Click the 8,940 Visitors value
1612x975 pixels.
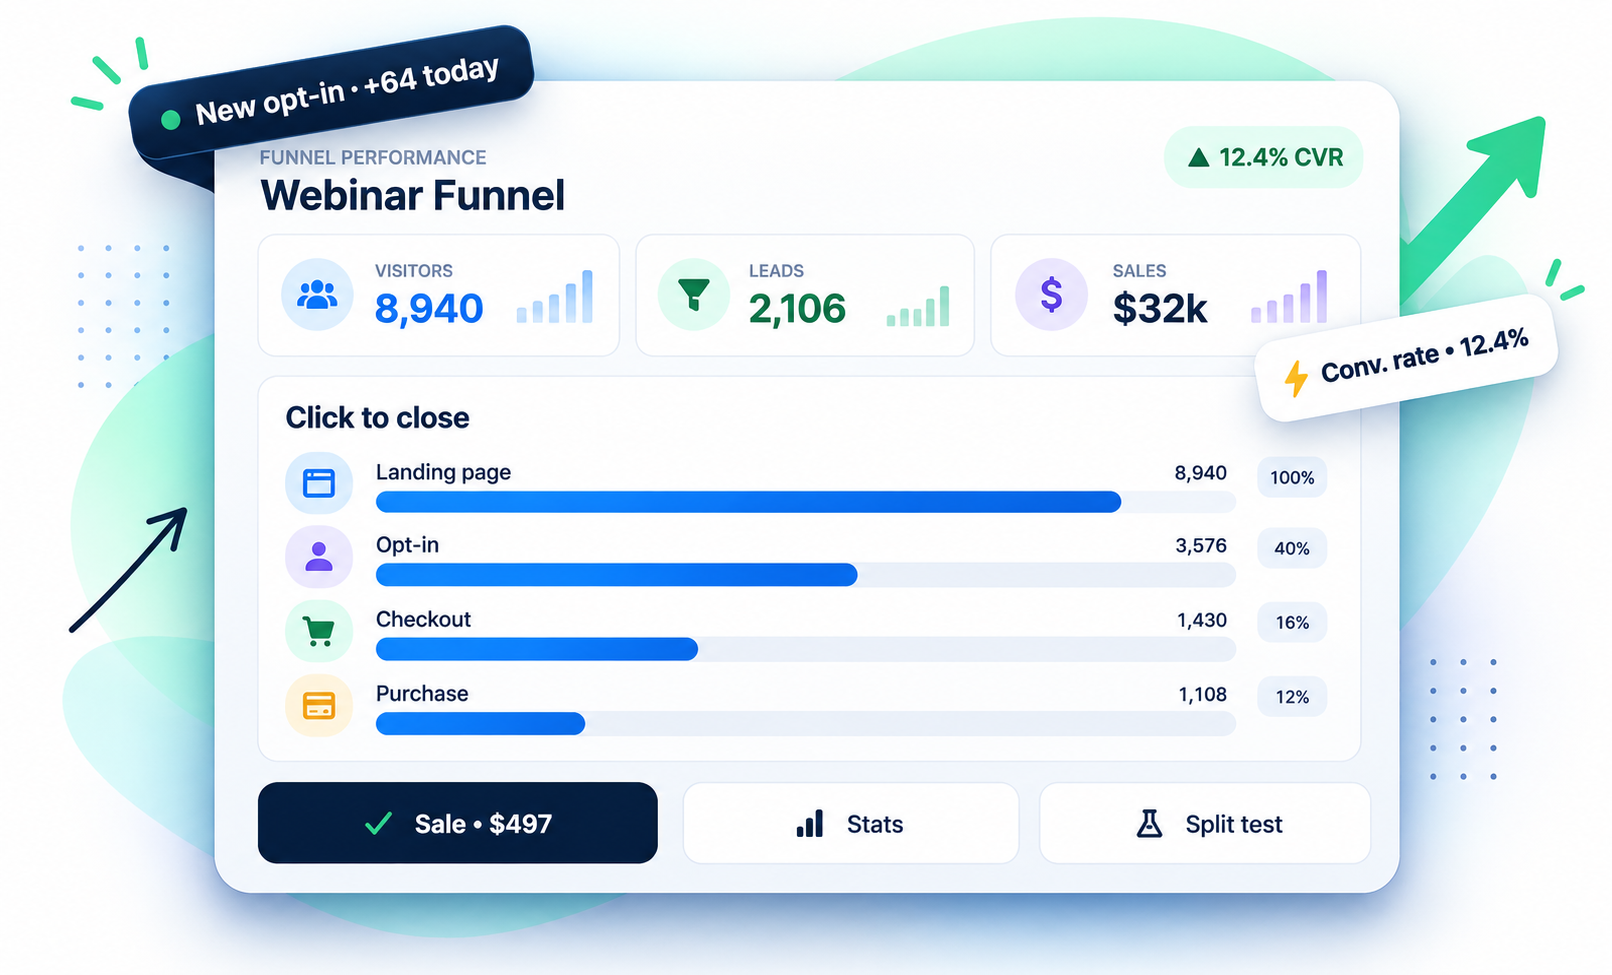pyautogui.click(x=429, y=308)
